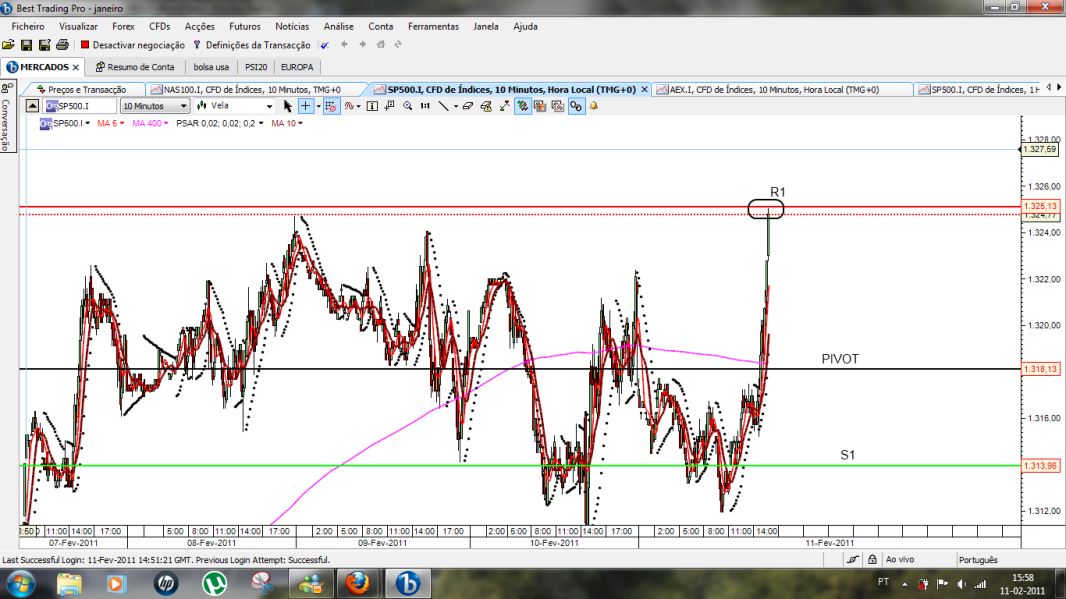Open the Preços e Transacção chart tab
Viewport: 1066px width, 599px height.
click(82, 89)
